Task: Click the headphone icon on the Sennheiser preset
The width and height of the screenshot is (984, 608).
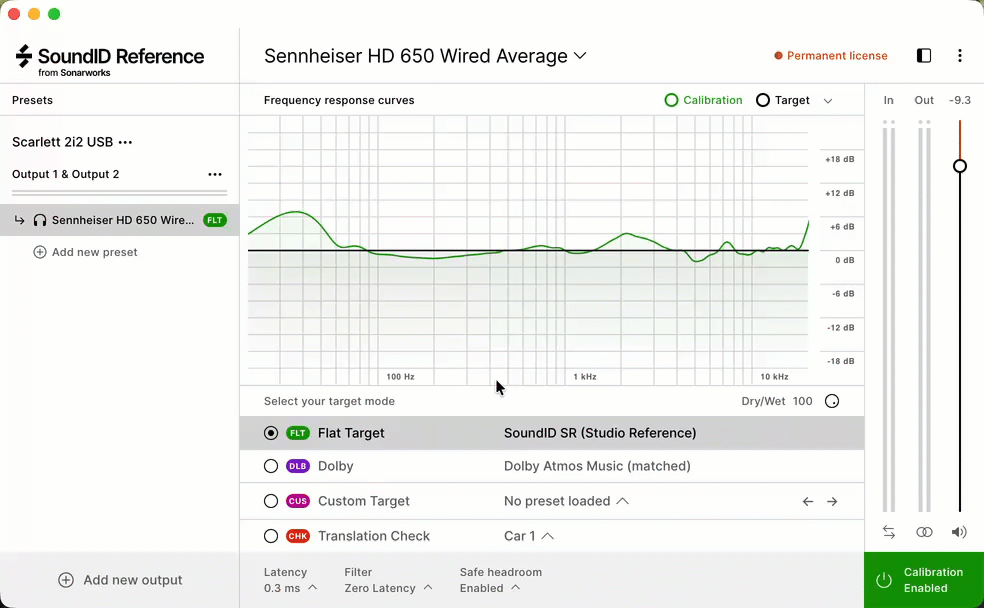Action: (x=40, y=220)
